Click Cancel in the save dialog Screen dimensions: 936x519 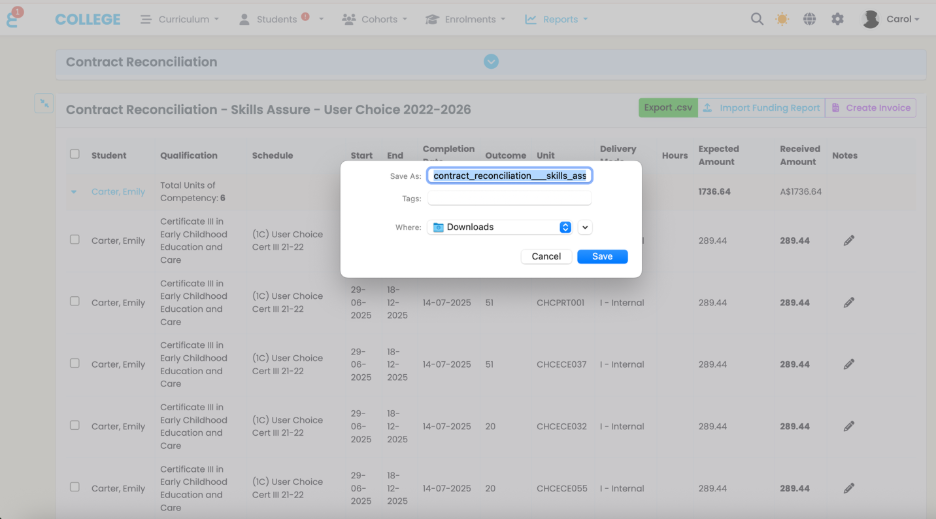tap(546, 257)
